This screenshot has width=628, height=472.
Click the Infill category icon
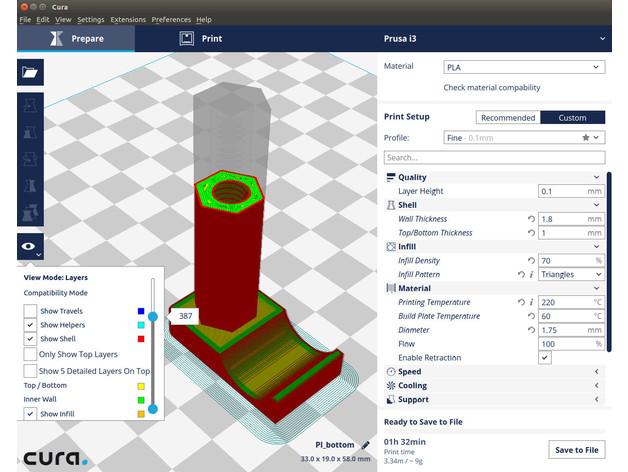pos(390,247)
